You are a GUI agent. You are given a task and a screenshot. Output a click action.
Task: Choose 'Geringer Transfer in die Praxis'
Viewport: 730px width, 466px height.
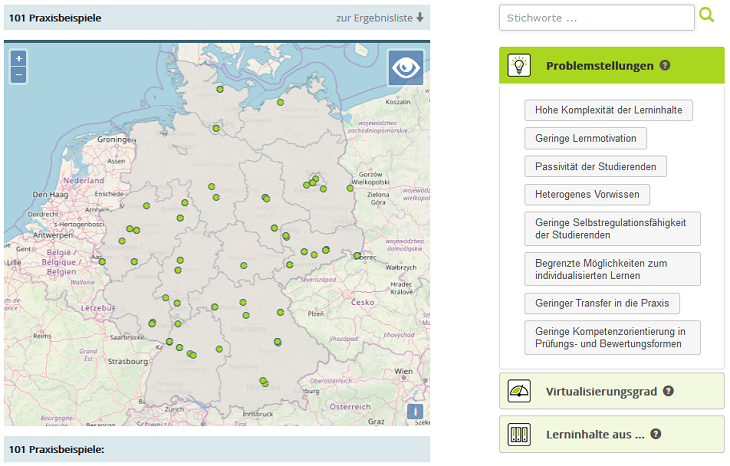[601, 302]
